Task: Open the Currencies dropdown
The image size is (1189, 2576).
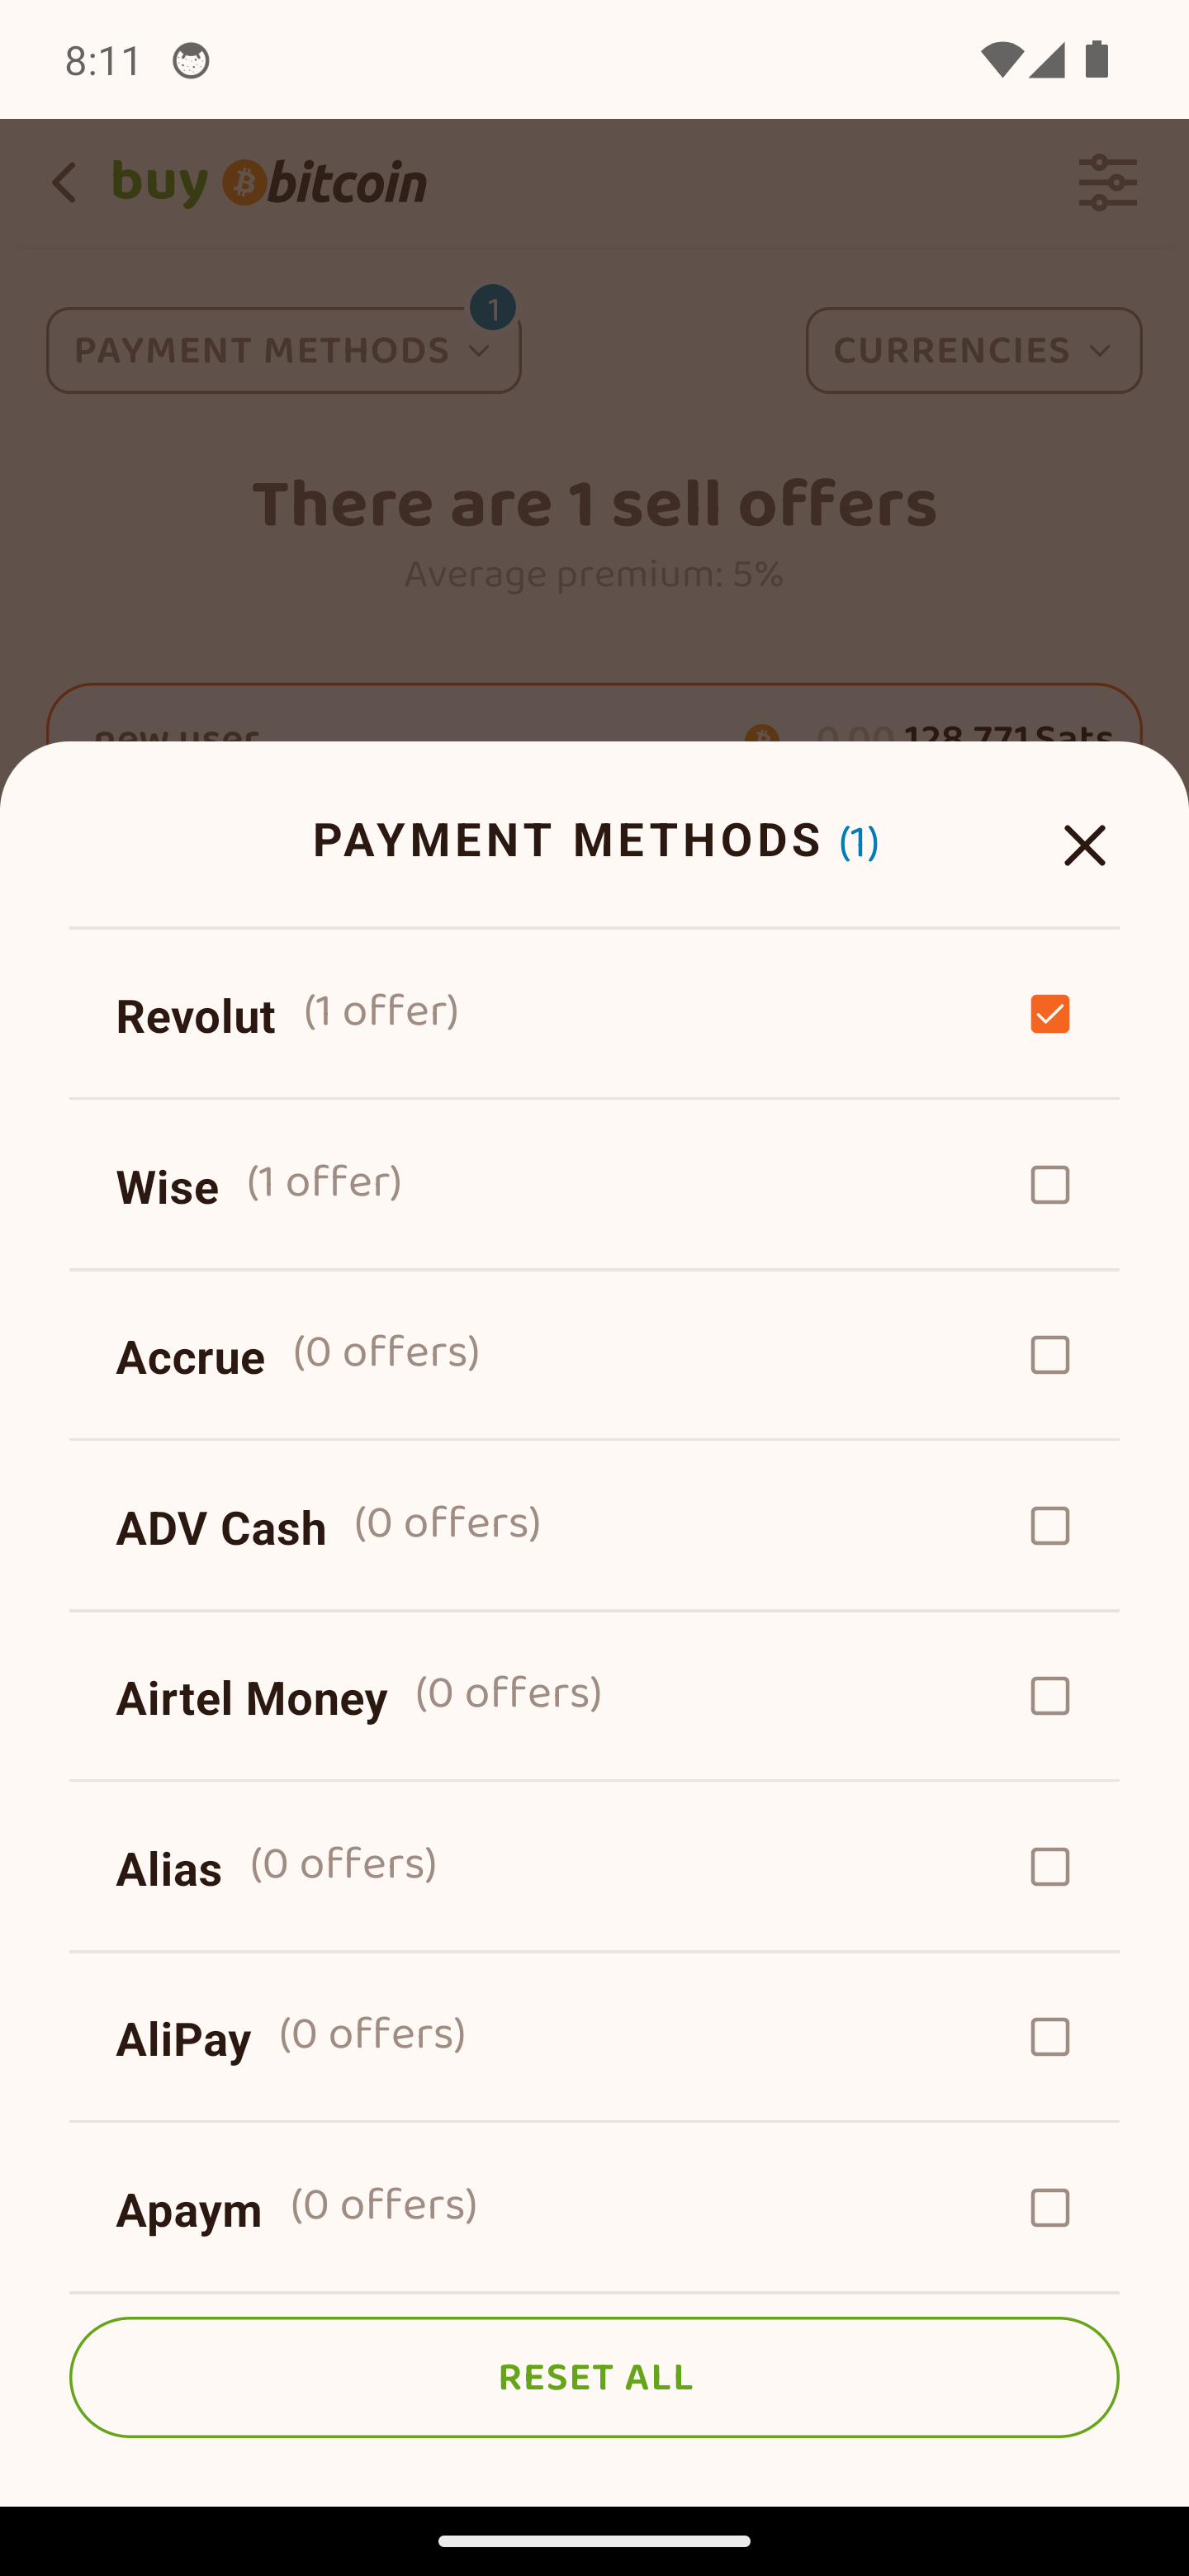Action: [x=973, y=350]
